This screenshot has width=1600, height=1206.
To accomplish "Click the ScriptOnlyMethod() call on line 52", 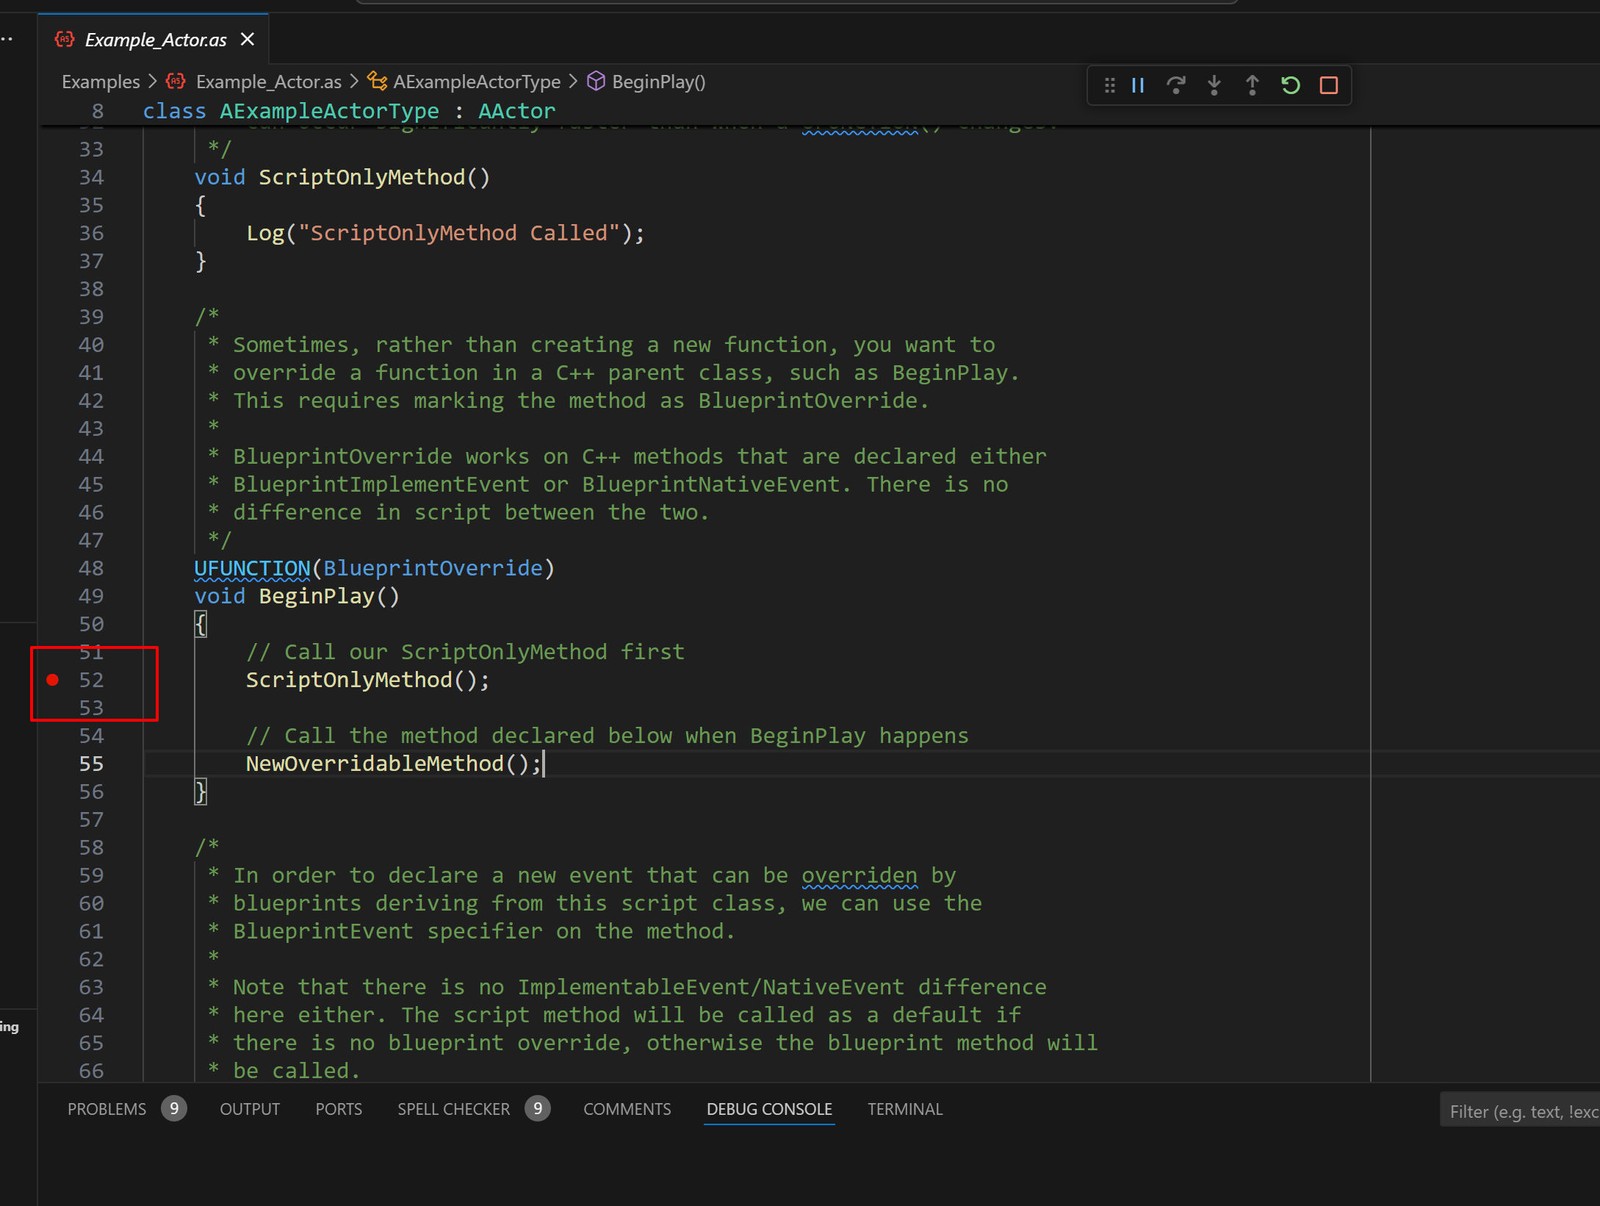I will coord(367,680).
